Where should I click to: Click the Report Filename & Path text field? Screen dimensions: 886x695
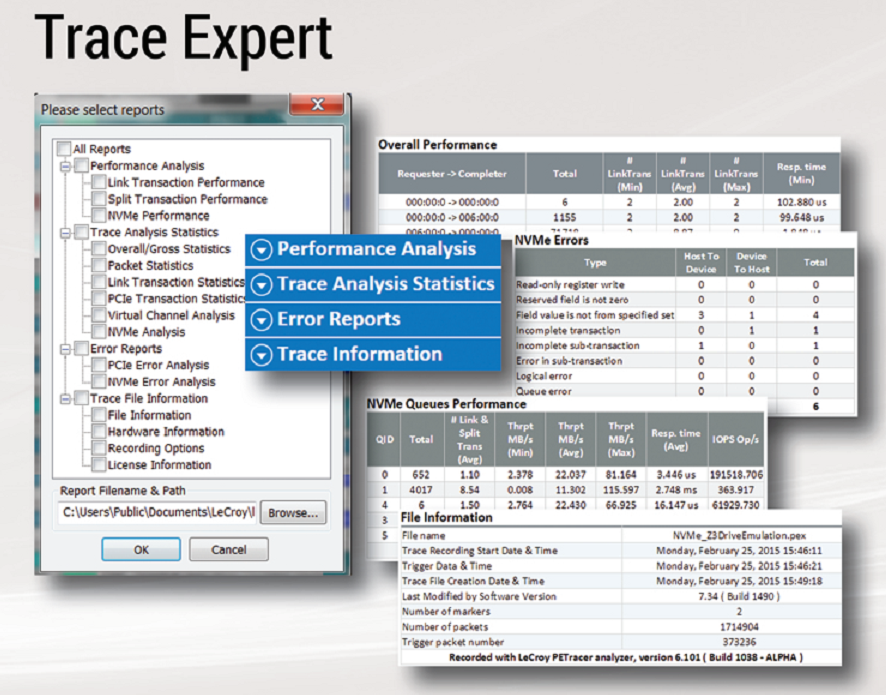coord(156,512)
